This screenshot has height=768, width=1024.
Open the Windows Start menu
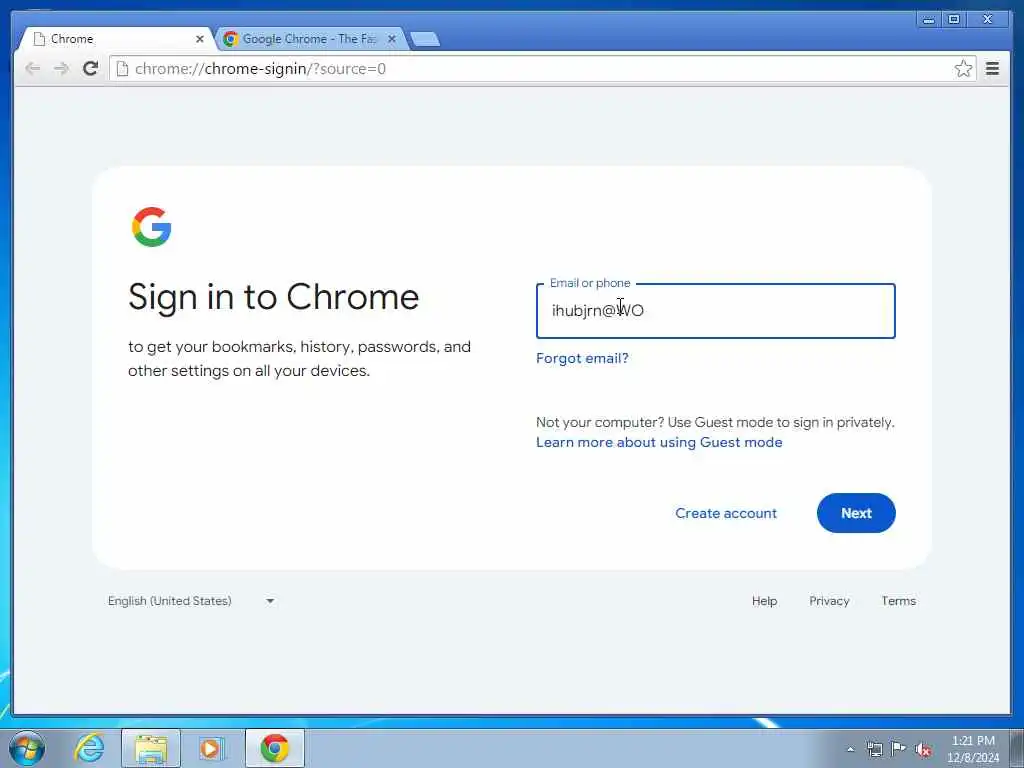(27, 748)
